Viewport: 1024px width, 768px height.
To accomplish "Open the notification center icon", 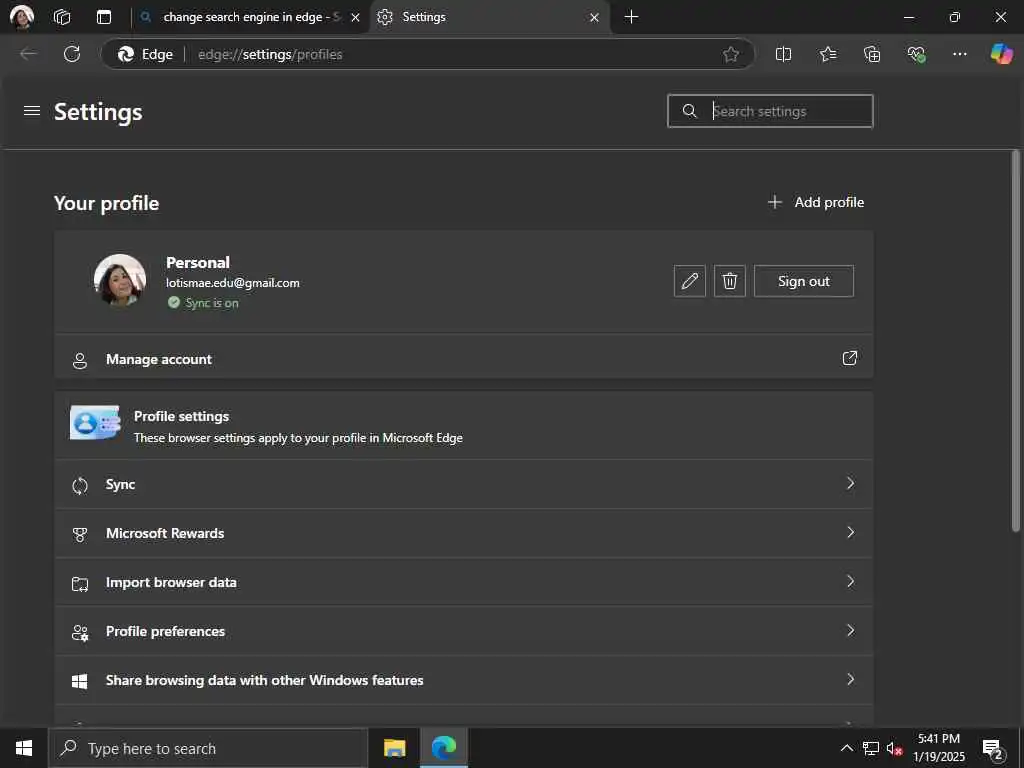I will pyautogui.click(x=993, y=749).
